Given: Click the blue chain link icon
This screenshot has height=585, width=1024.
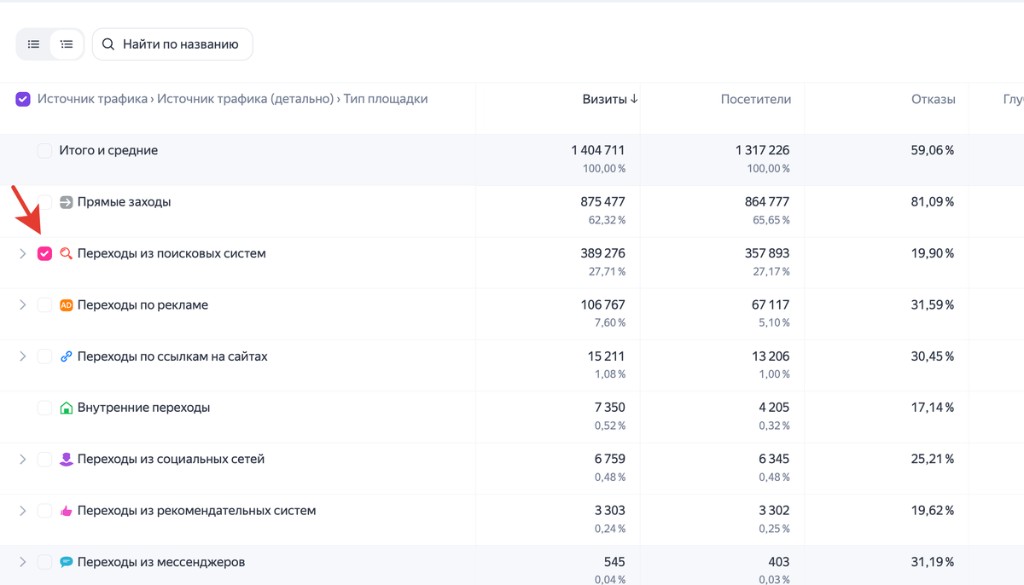Looking at the screenshot, I should [66, 356].
